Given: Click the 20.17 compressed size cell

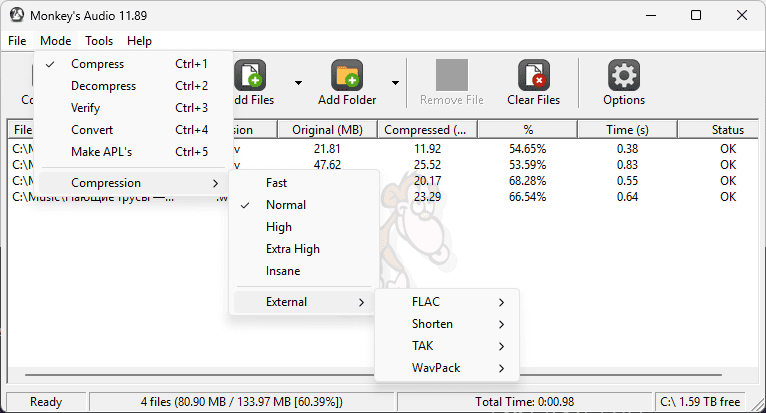Looking at the screenshot, I should point(427,181).
